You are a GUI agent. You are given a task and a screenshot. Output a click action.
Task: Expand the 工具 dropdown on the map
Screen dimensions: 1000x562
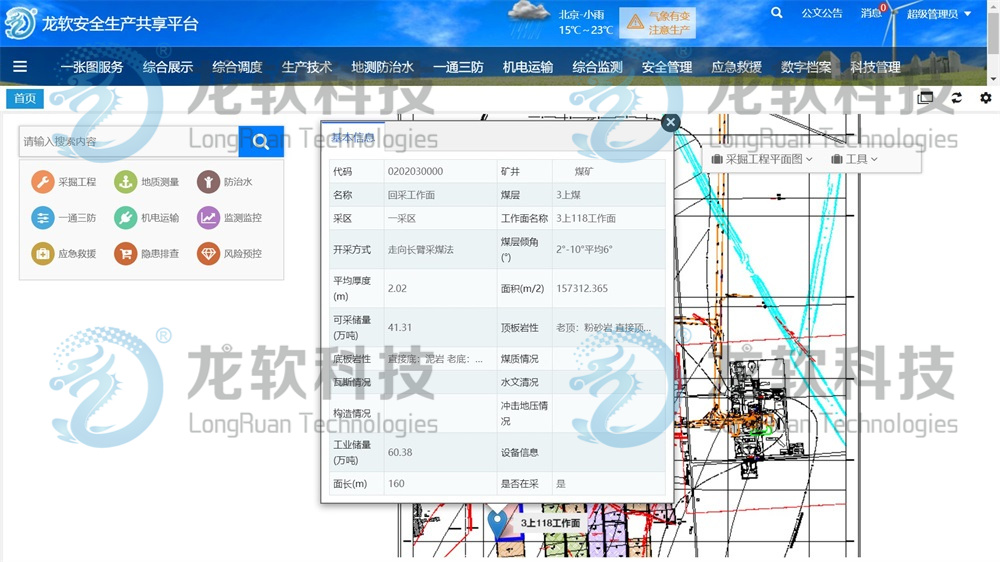854,159
